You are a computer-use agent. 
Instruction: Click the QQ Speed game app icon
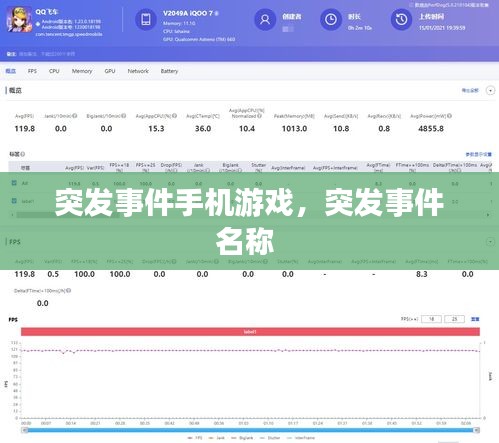tap(19, 19)
